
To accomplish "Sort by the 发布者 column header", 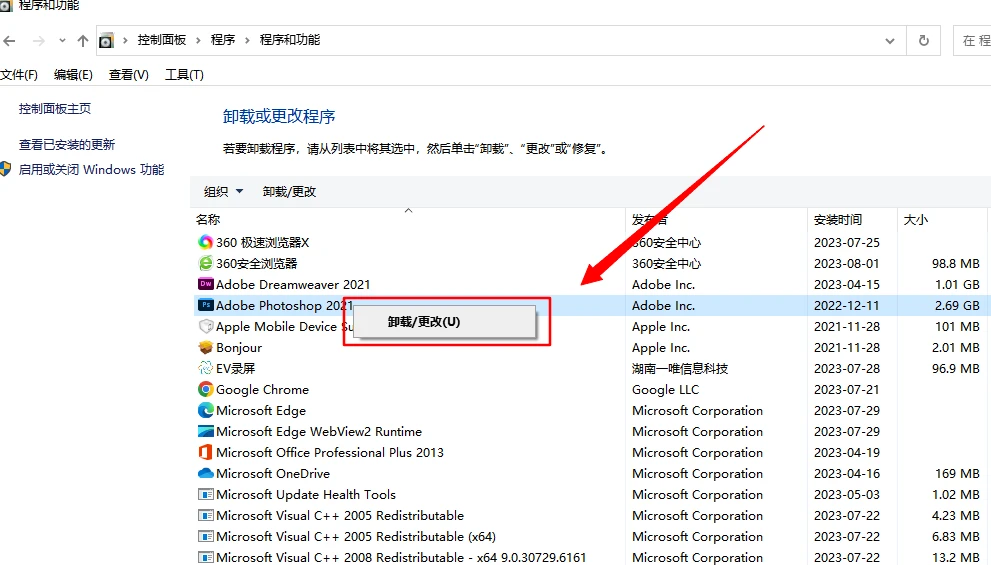I will 649,219.
